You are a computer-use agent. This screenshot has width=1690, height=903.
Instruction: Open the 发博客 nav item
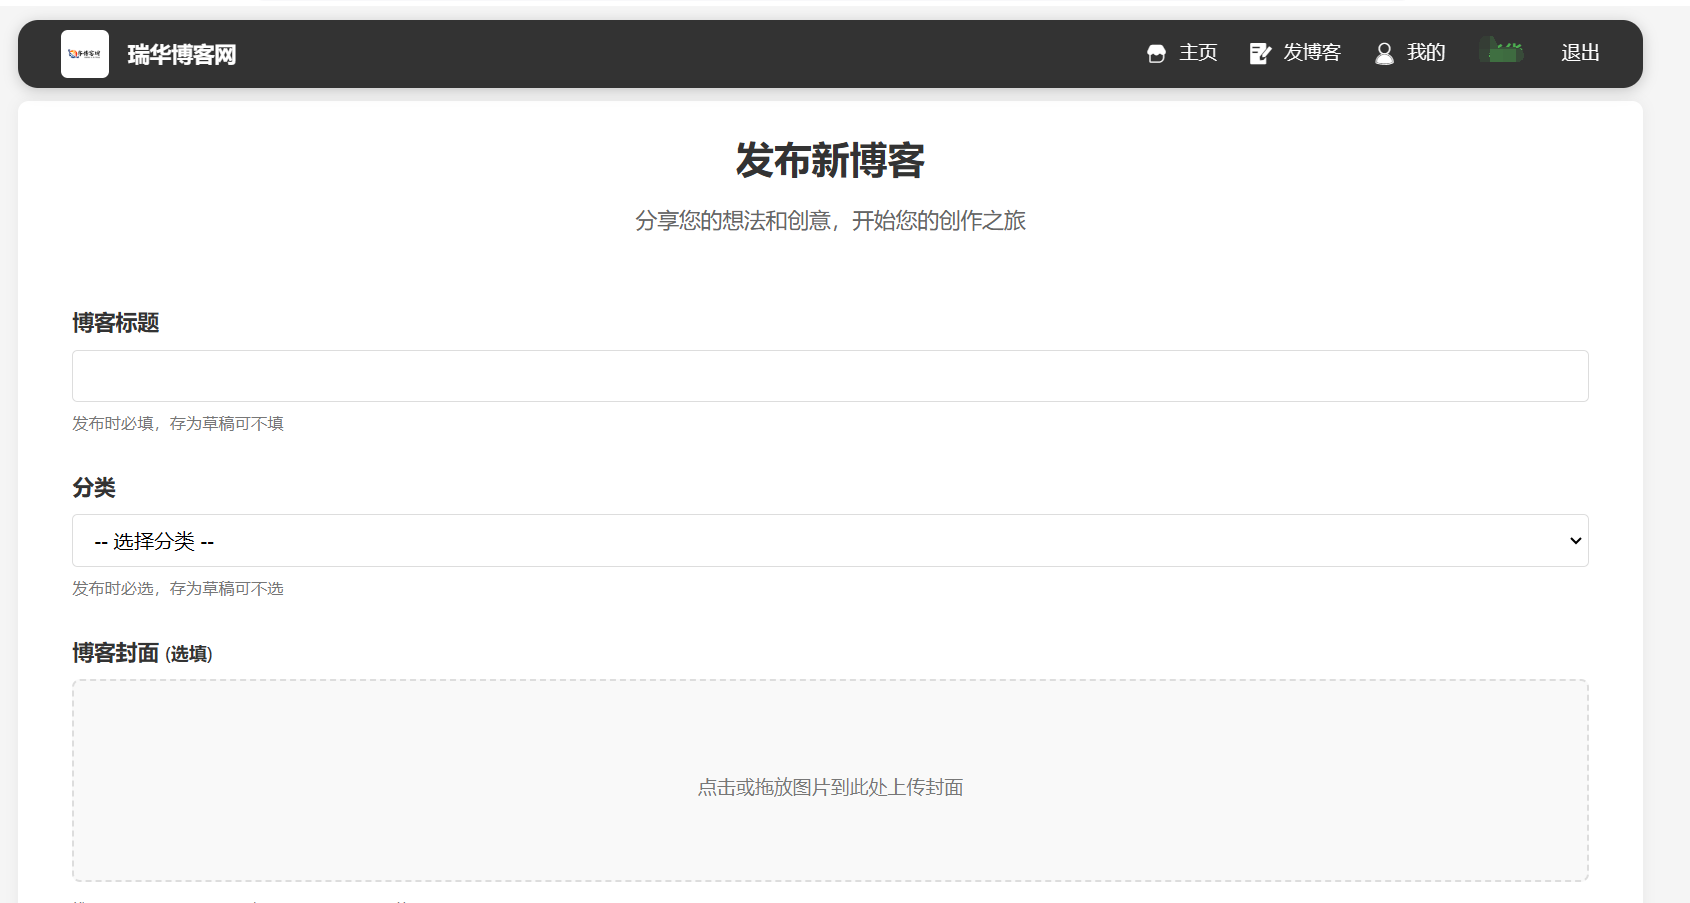pos(1311,53)
